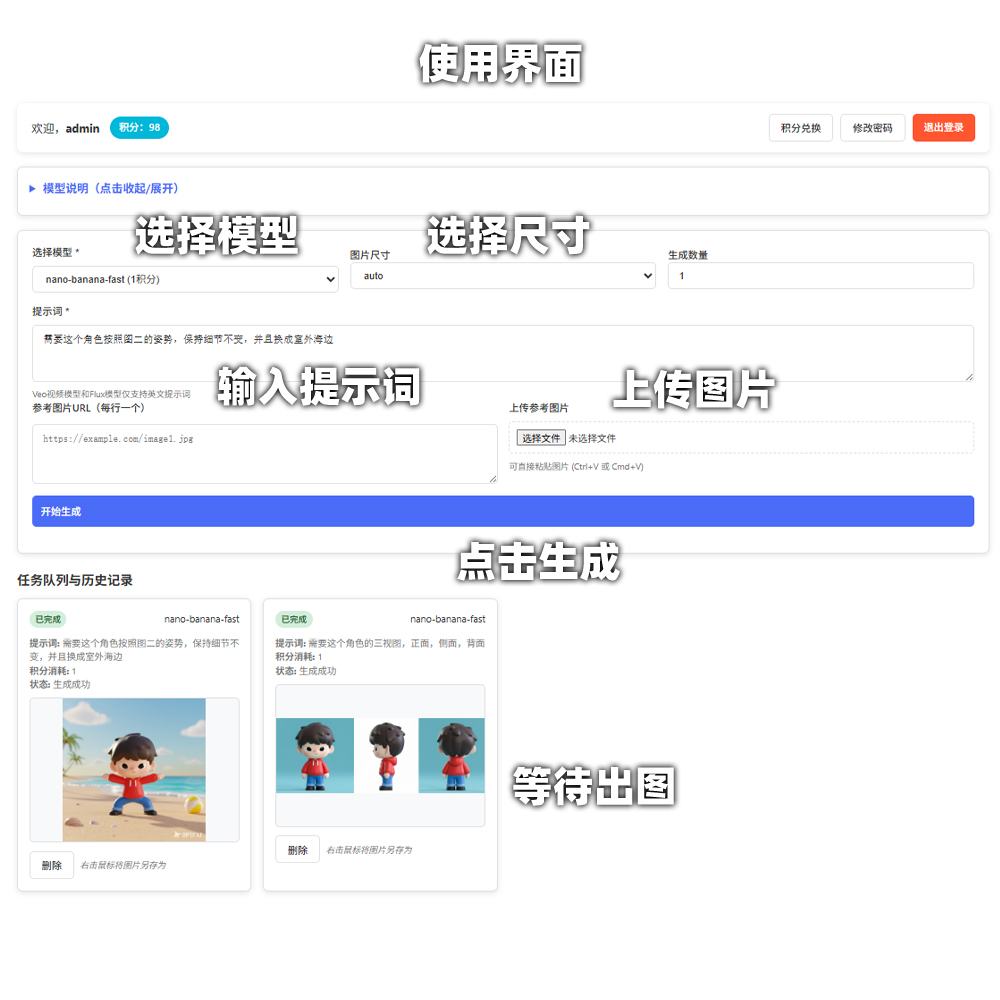Click into the 提示词 text area

point(502,353)
